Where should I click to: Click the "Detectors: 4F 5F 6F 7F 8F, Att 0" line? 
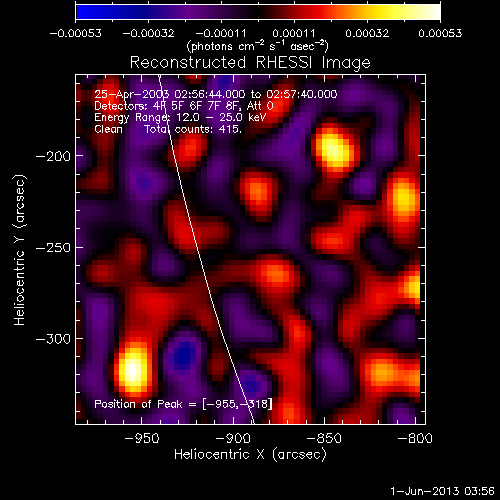(x=184, y=106)
